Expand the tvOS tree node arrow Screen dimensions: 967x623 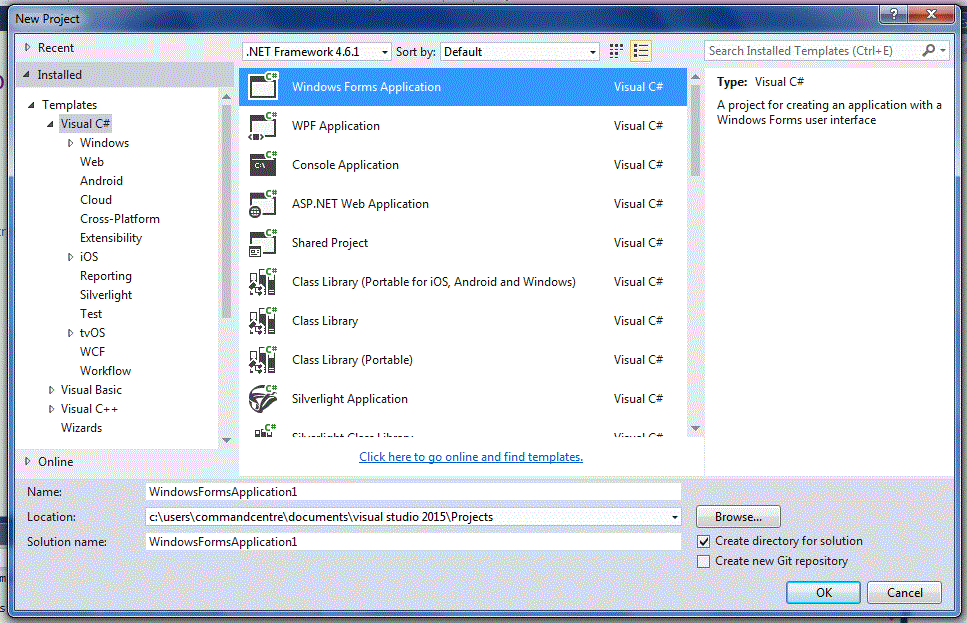click(70, 333)
